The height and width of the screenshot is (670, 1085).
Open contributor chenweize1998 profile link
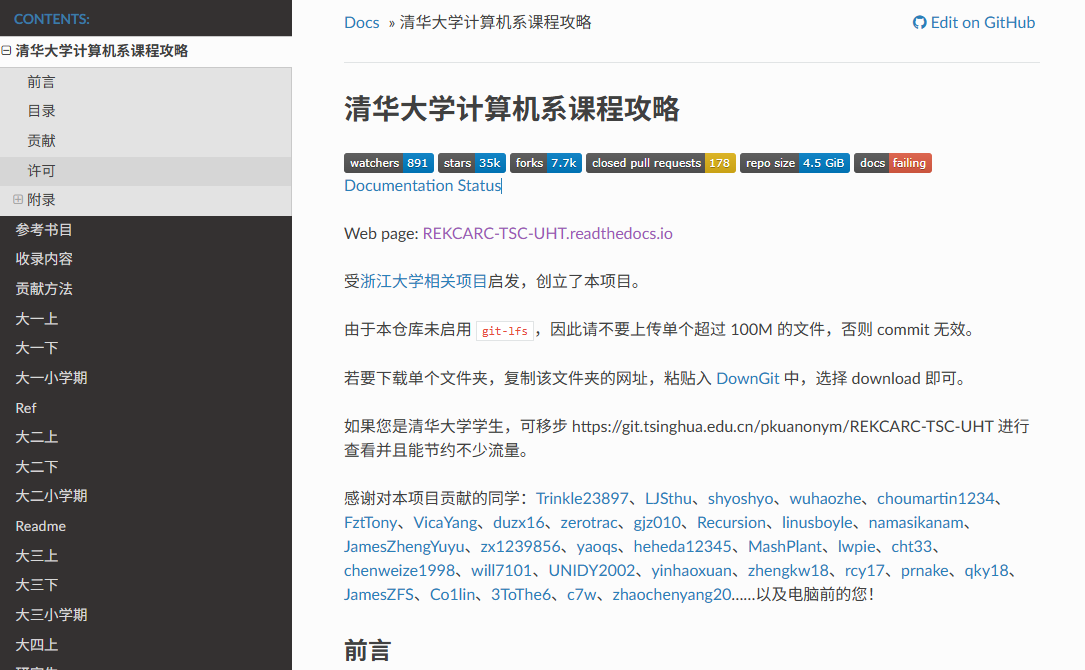click(399, 570)
